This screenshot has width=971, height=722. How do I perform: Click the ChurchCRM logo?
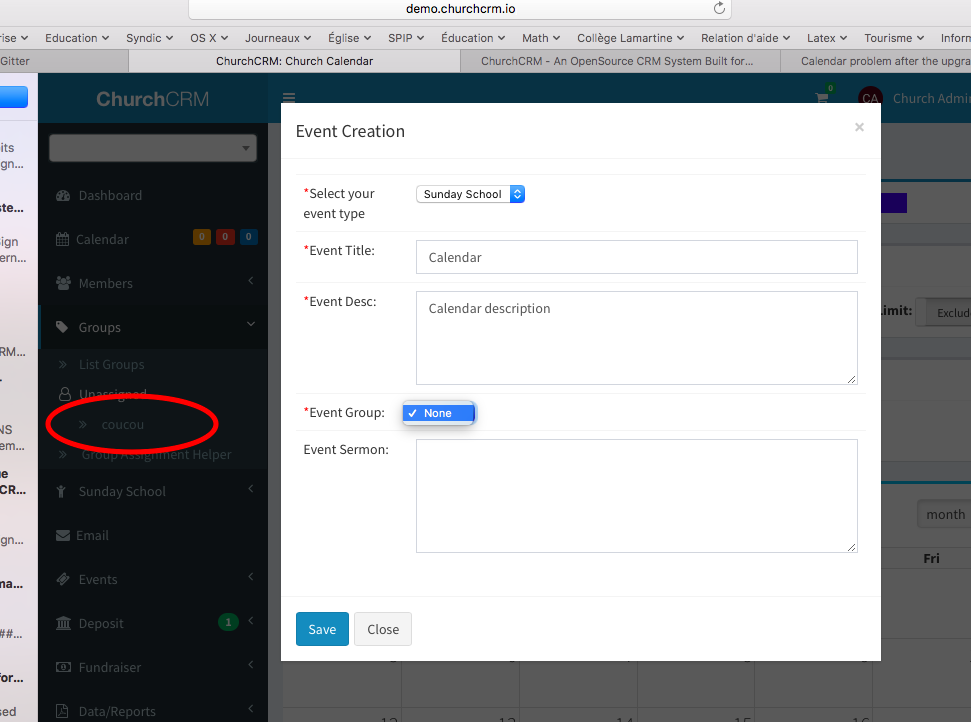152,99
